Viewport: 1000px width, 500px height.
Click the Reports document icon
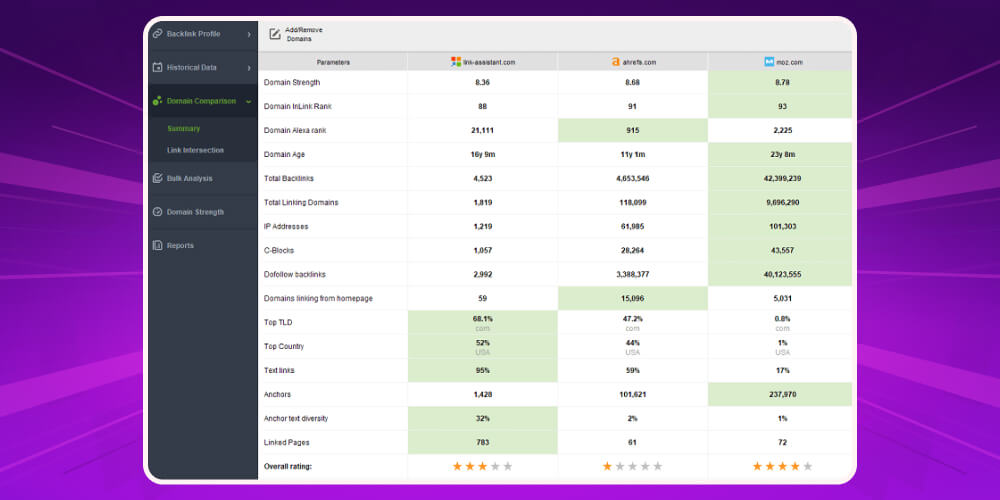158,245
